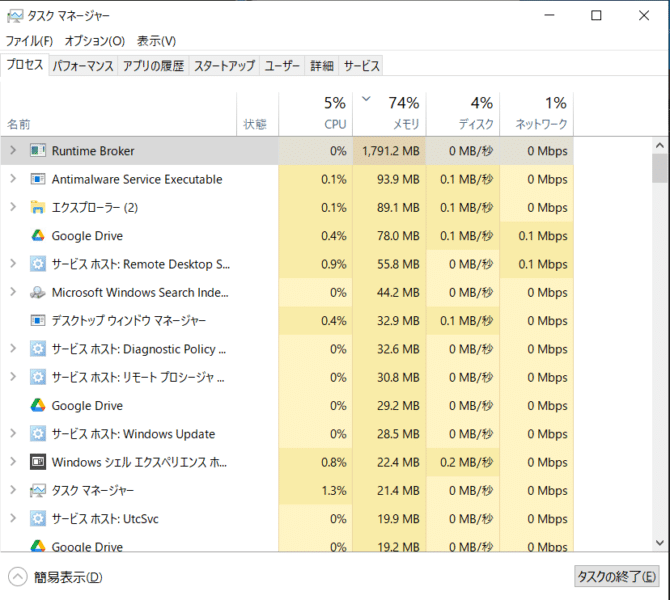The width and height of the screenshot is (670, 600).
Task: Click the 1,791.2 MB memory cell
Action: [x=389, y=151]
